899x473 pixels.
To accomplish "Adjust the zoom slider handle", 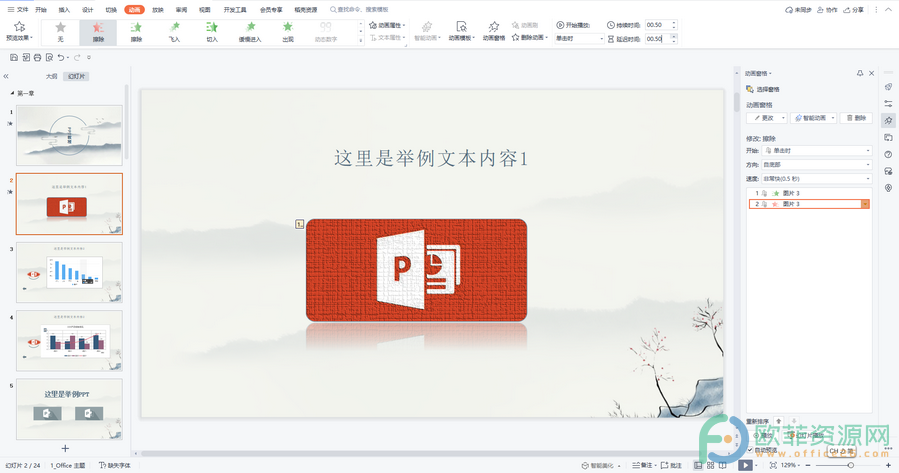I will (x=851, y=466).
